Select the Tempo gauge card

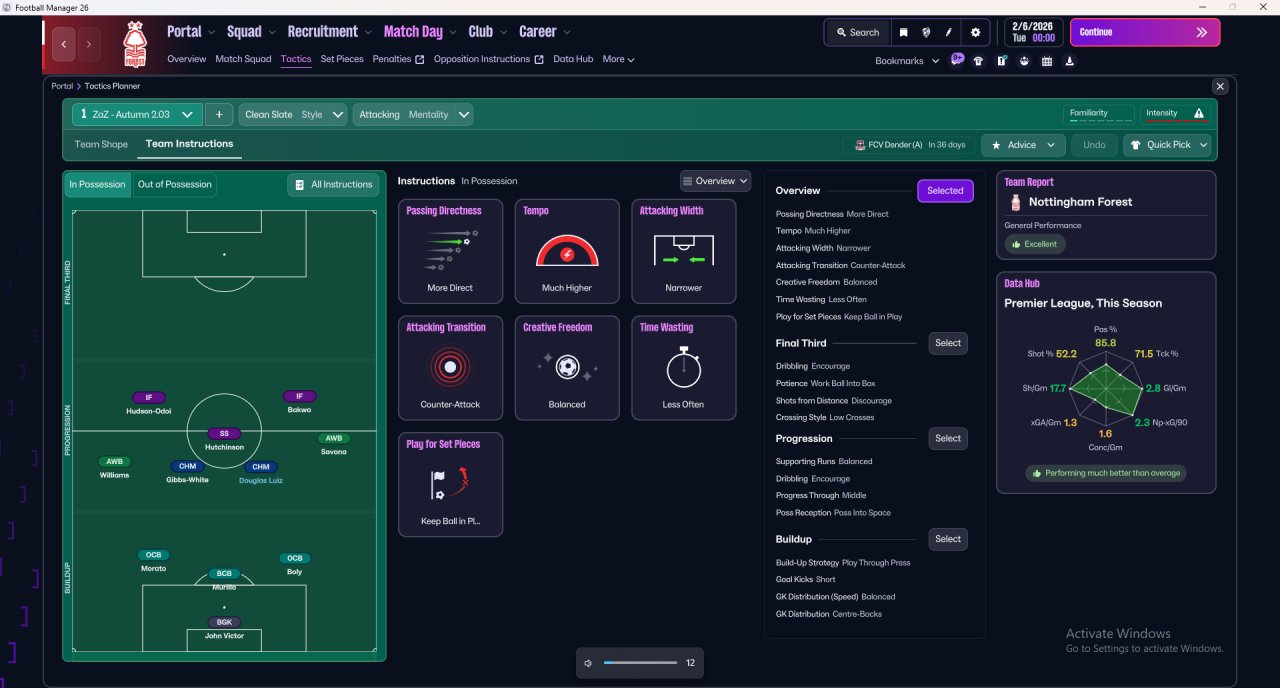567,251
